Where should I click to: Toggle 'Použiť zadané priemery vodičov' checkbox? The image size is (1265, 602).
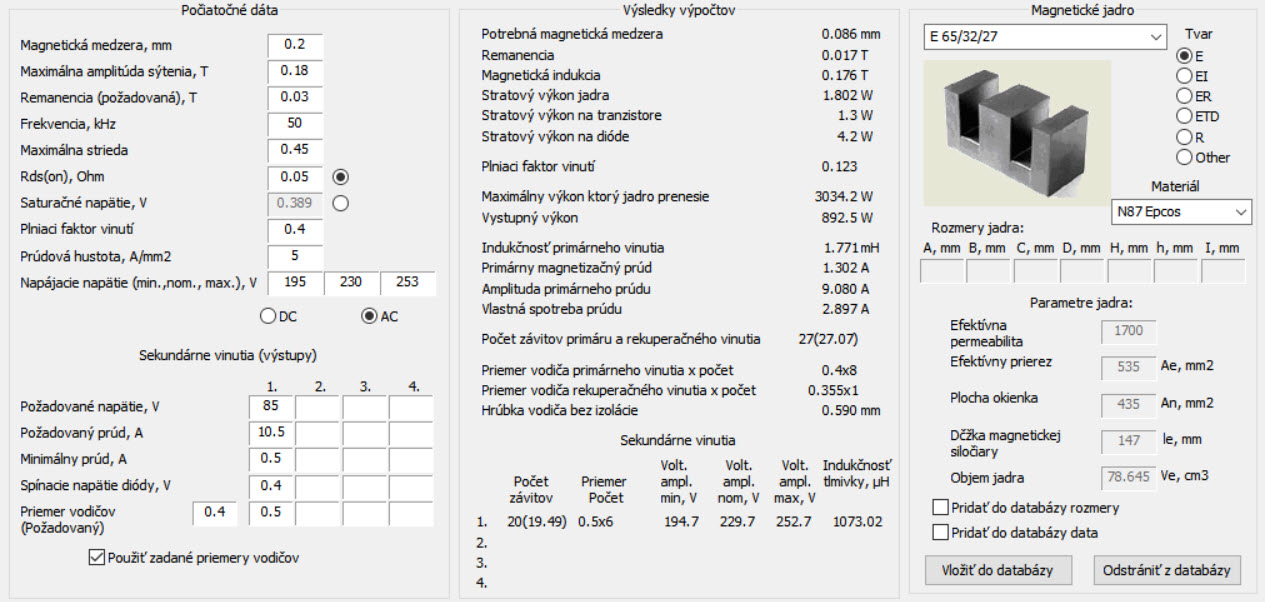click(x=96, y=558)
